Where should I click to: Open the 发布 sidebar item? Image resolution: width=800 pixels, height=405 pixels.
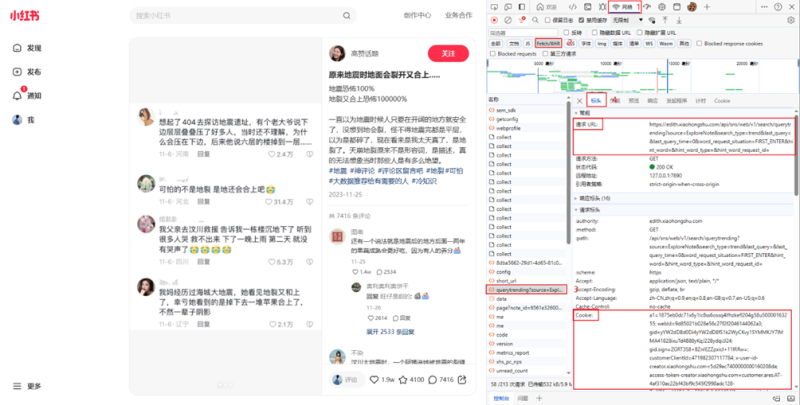pyautogui.click(x=27, y=72)
